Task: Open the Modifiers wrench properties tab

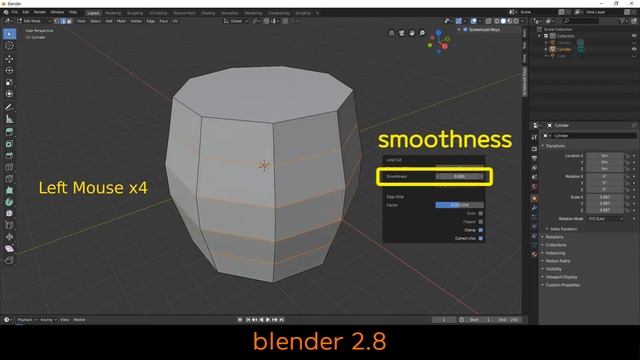Action: 534,208
